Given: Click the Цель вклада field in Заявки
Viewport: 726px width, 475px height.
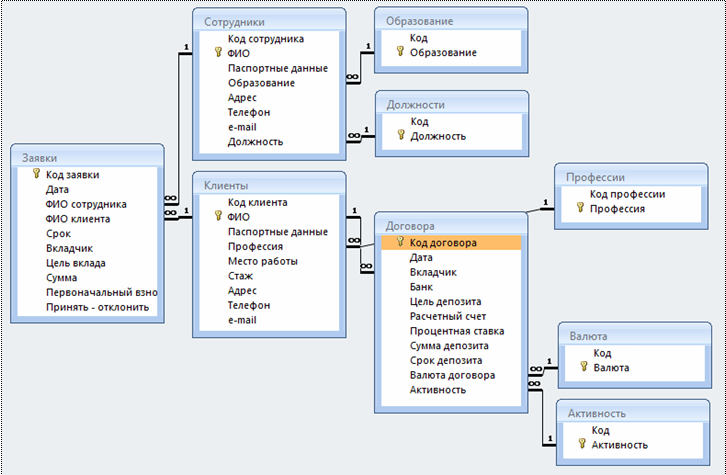Looking at the screenshot, I should pos(75,263).
